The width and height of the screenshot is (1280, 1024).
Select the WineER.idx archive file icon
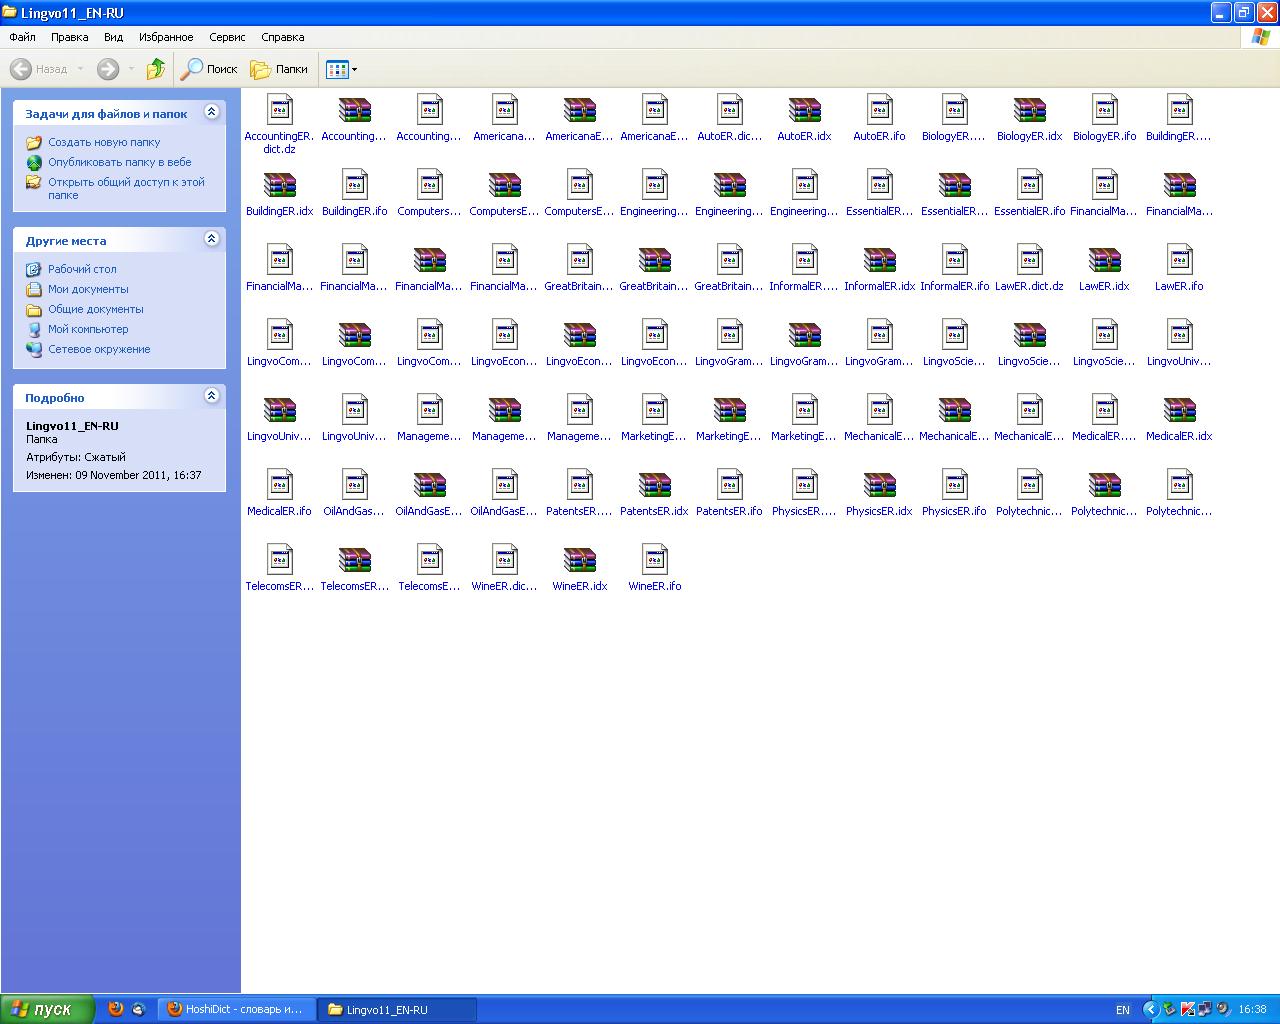click(x=580, y=560)
